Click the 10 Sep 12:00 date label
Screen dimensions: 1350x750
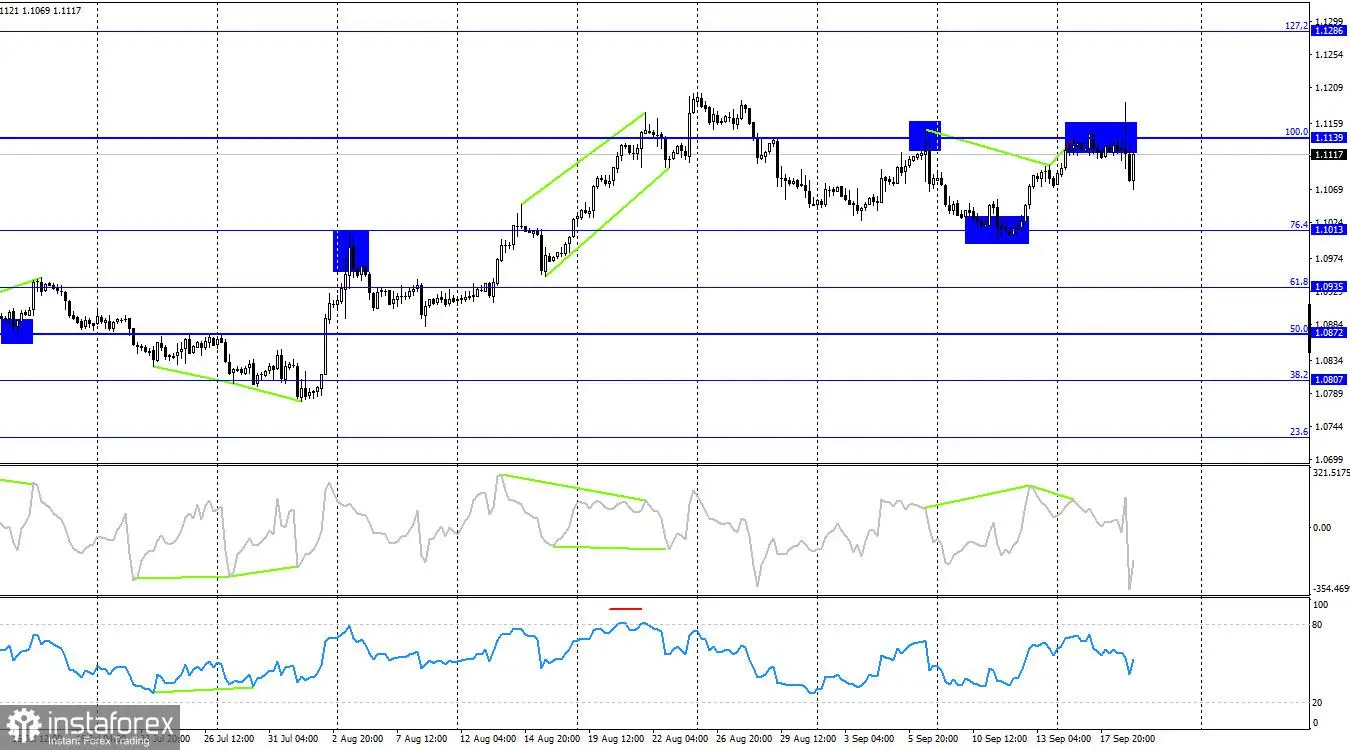click(998, 739)
